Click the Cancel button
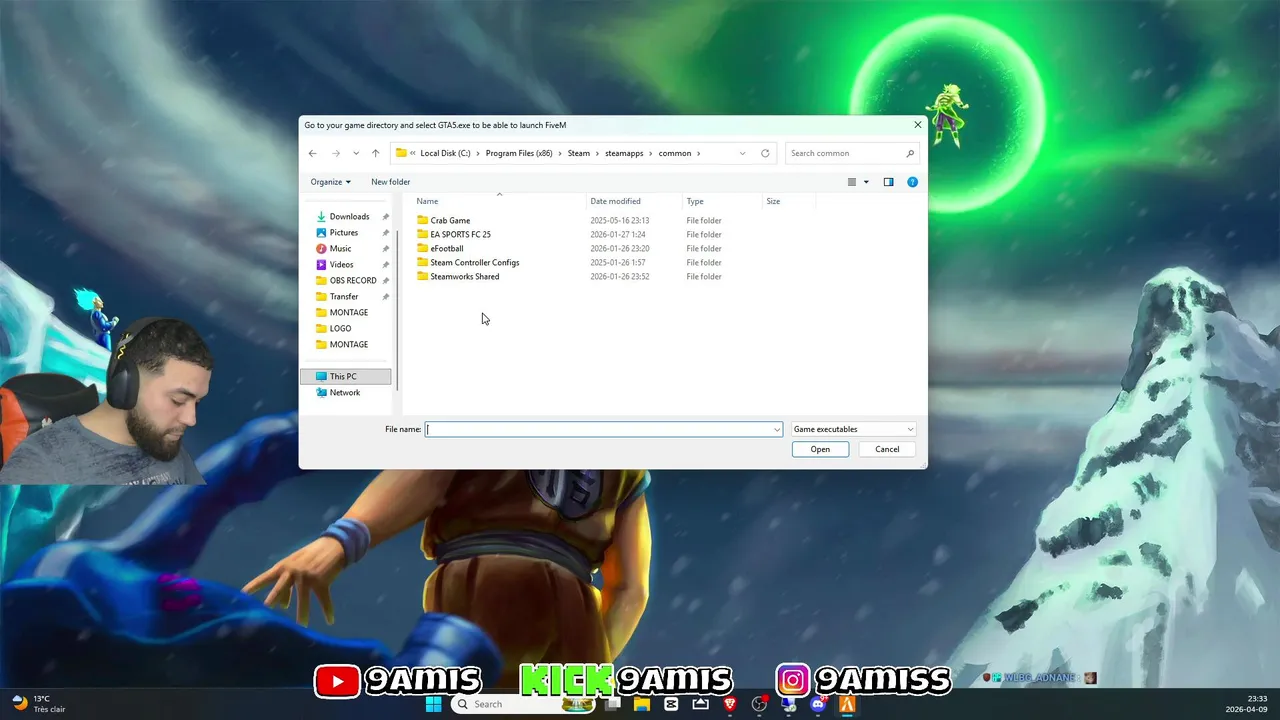 (x=887, y=449)
